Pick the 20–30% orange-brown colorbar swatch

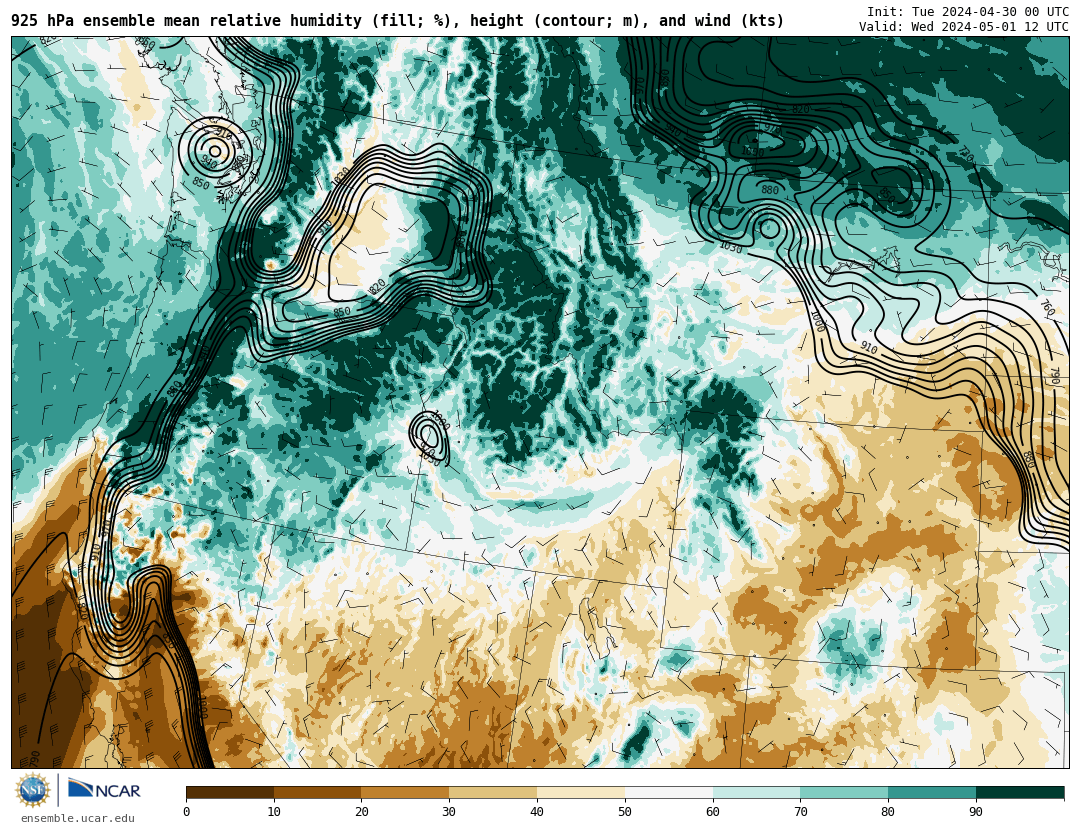405,793
